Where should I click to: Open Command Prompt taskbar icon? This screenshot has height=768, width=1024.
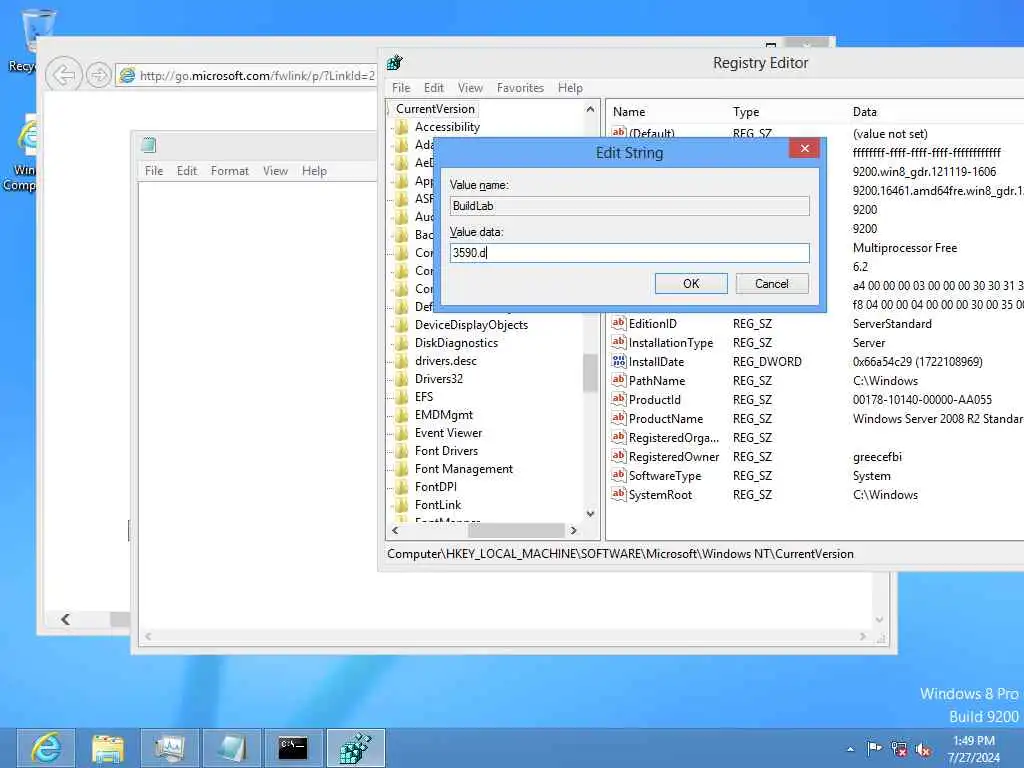293,748
